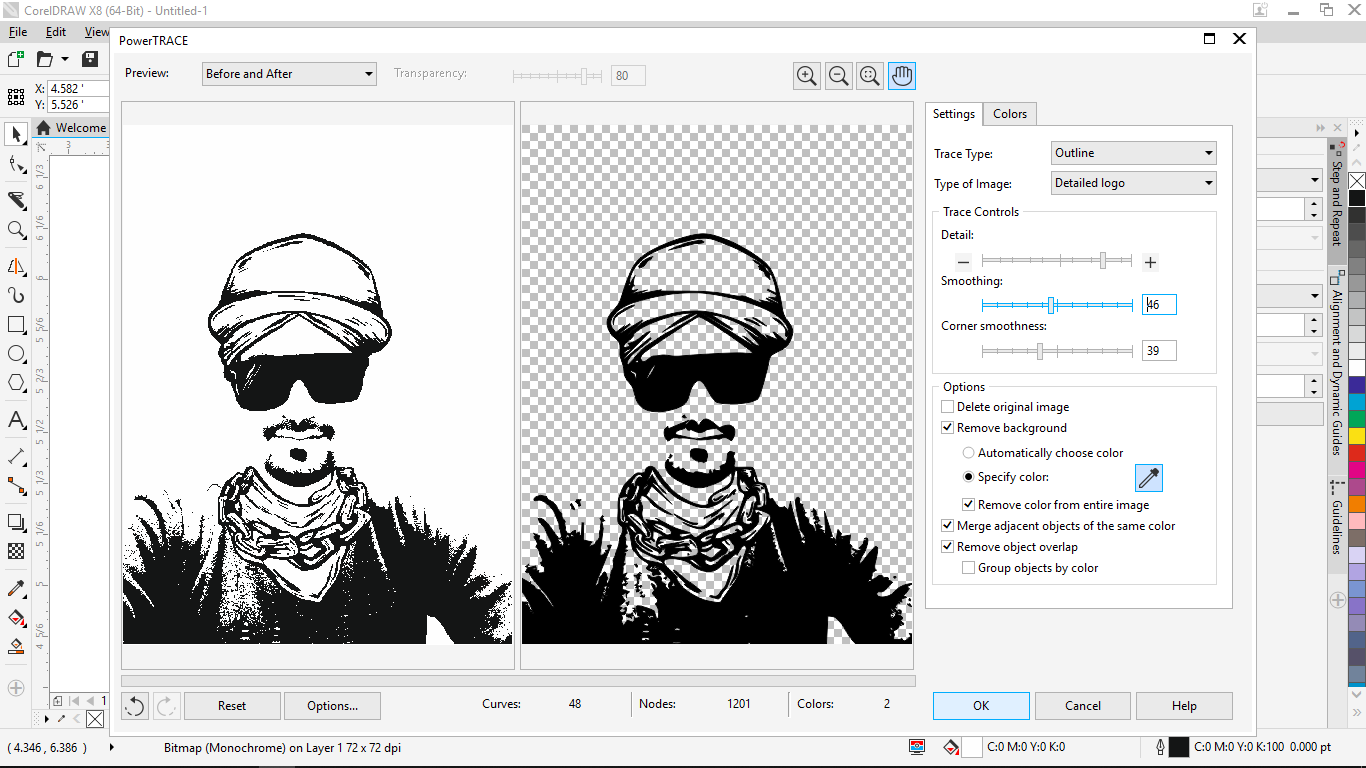This screenshot has height=768, width=1366.
Task: Open the Preview mode dropdown
Action: point(289,74)
